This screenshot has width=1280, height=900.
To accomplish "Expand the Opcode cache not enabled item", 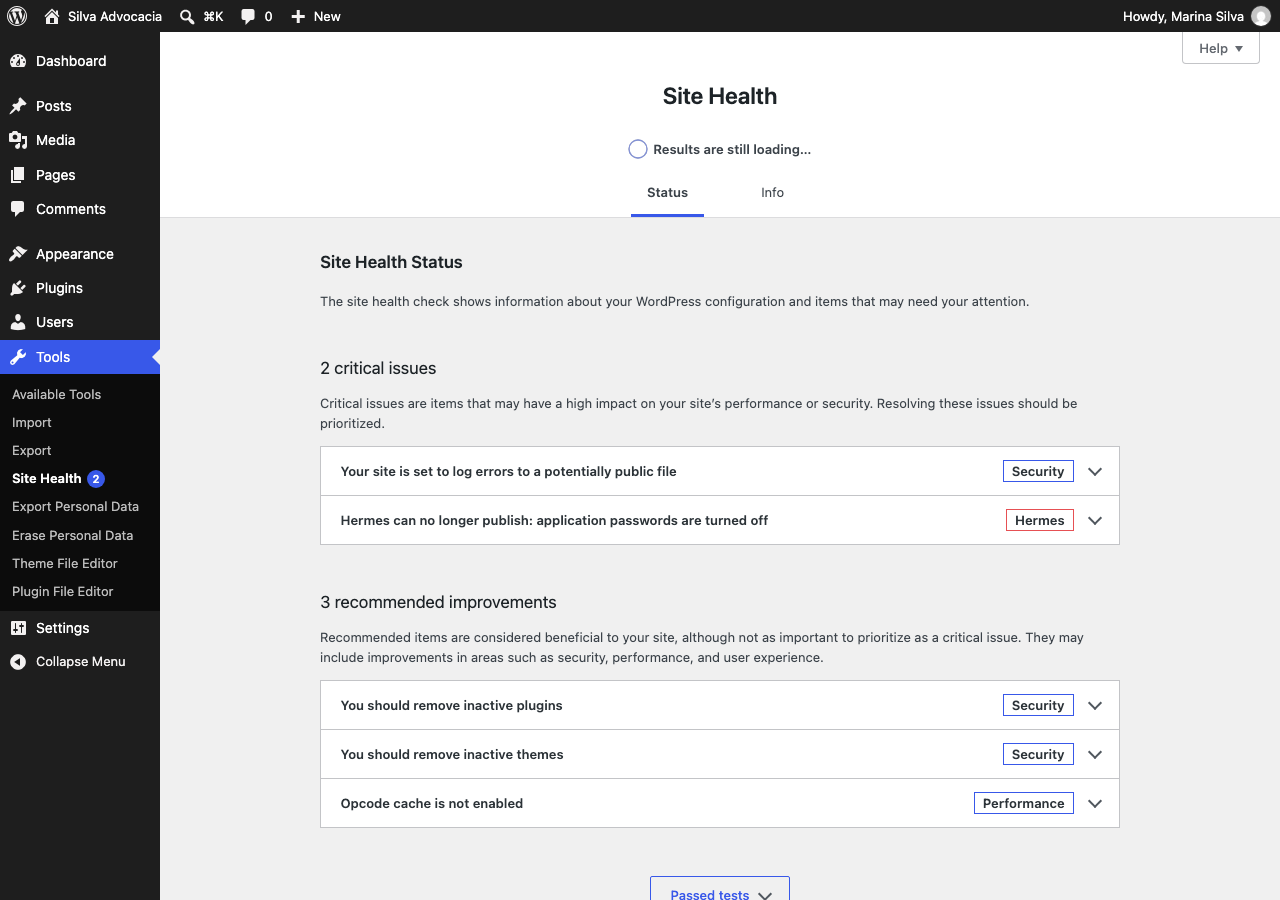I will (x=720, y=803).
